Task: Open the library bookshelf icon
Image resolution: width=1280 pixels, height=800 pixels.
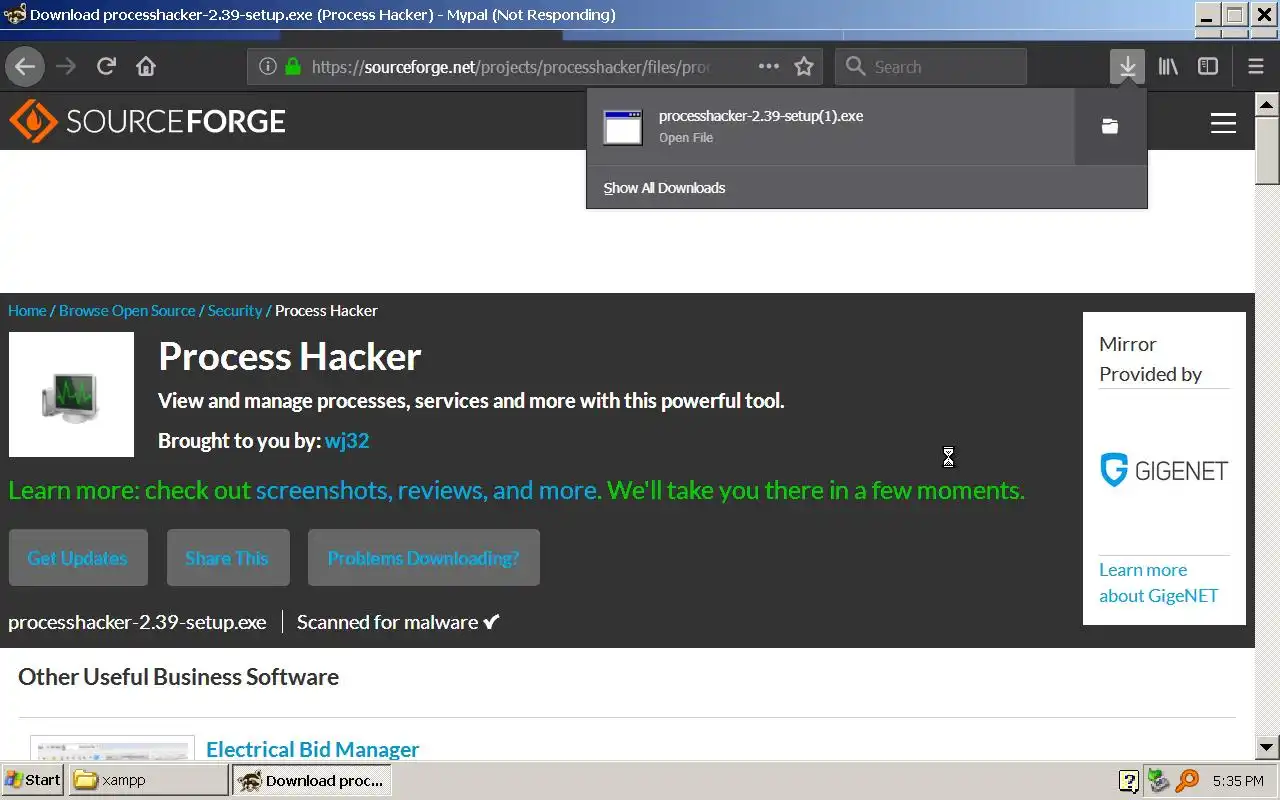Action: (1168, 67)
